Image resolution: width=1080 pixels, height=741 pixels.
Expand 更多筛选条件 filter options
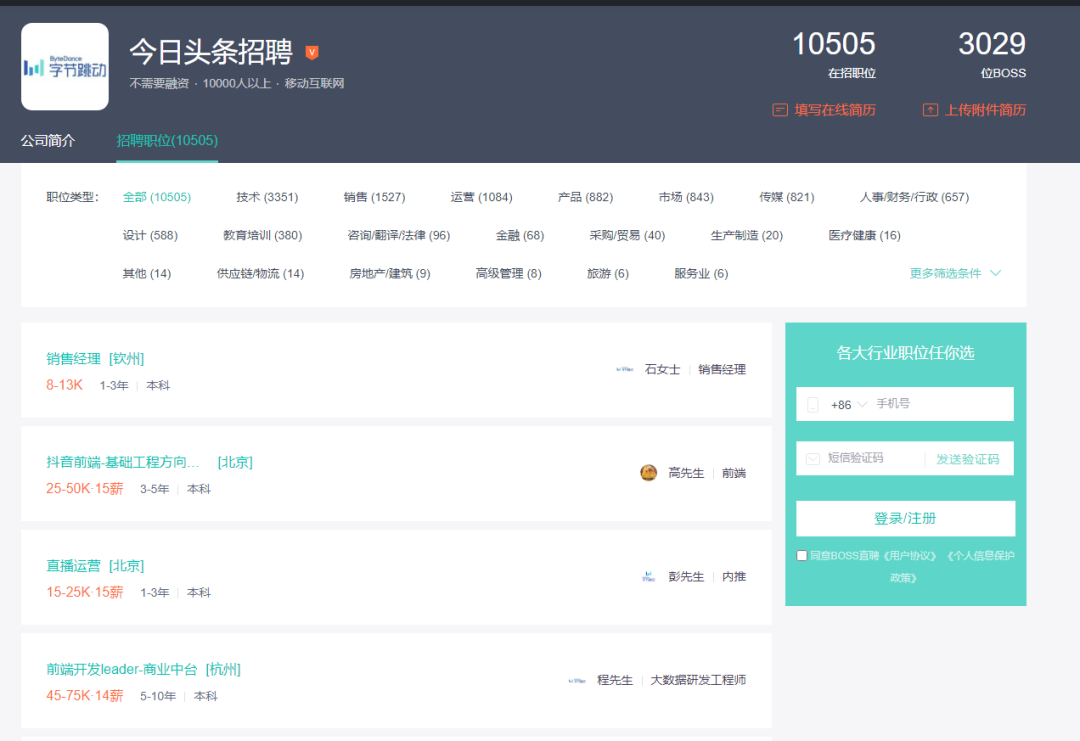click(955, 273)
